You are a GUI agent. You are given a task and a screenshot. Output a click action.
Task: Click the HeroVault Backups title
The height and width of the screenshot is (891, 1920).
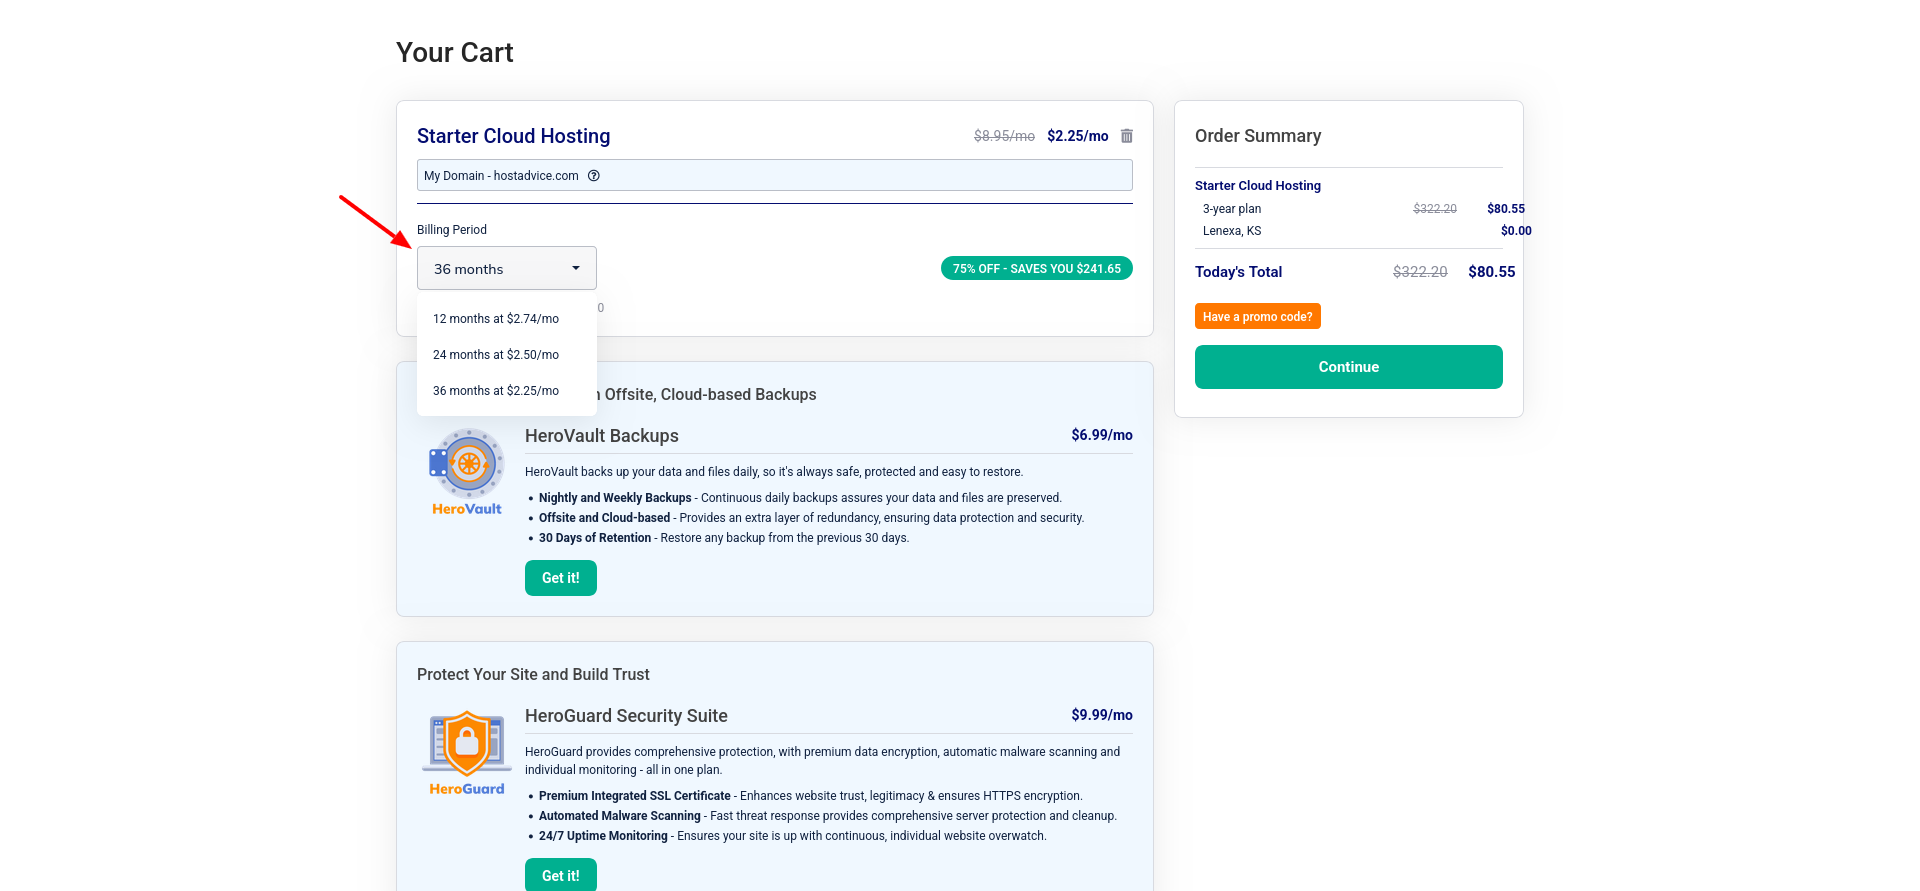click(x=602, y=436)
